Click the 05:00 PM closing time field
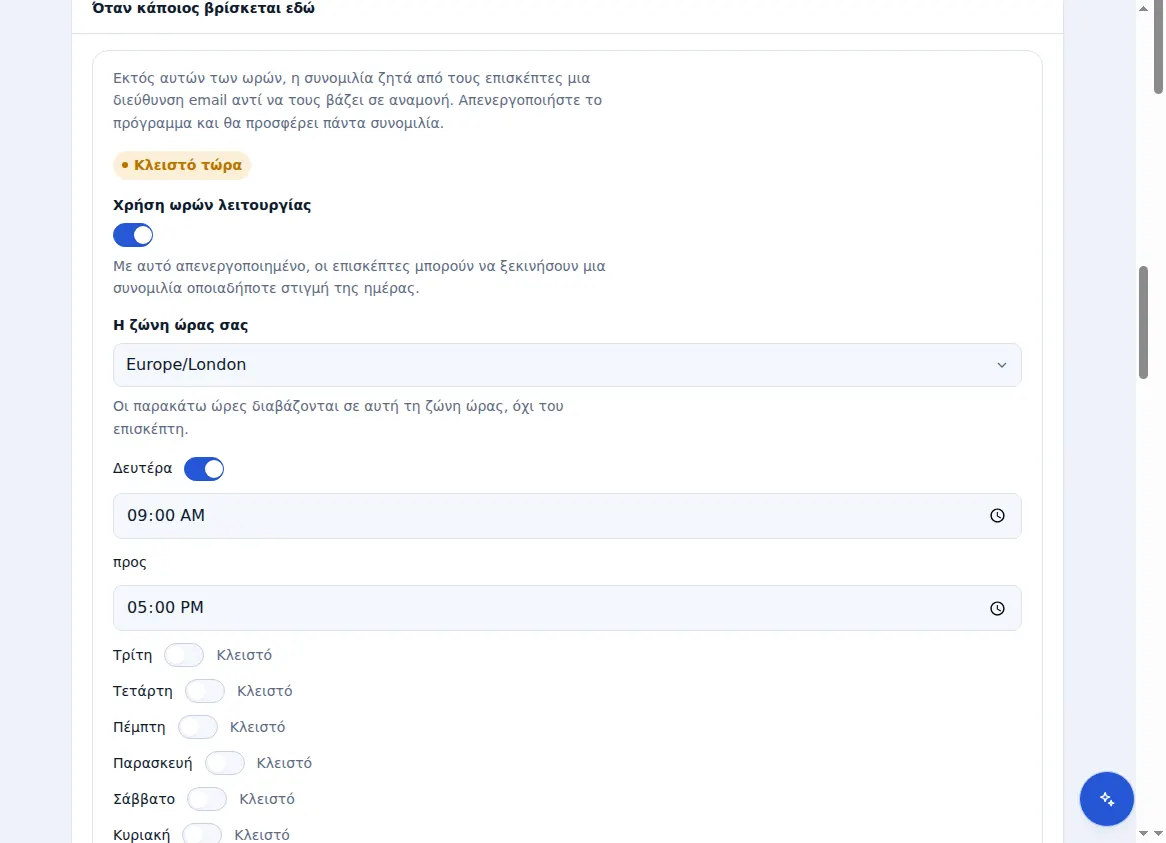The width and height of the screenshot is (1166, 843). tap(567, 608)
